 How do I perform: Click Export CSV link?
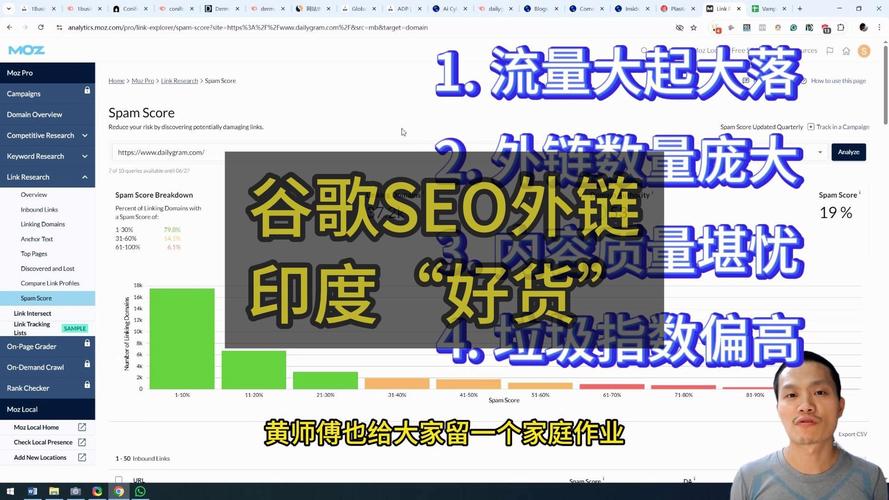[853, 434]
